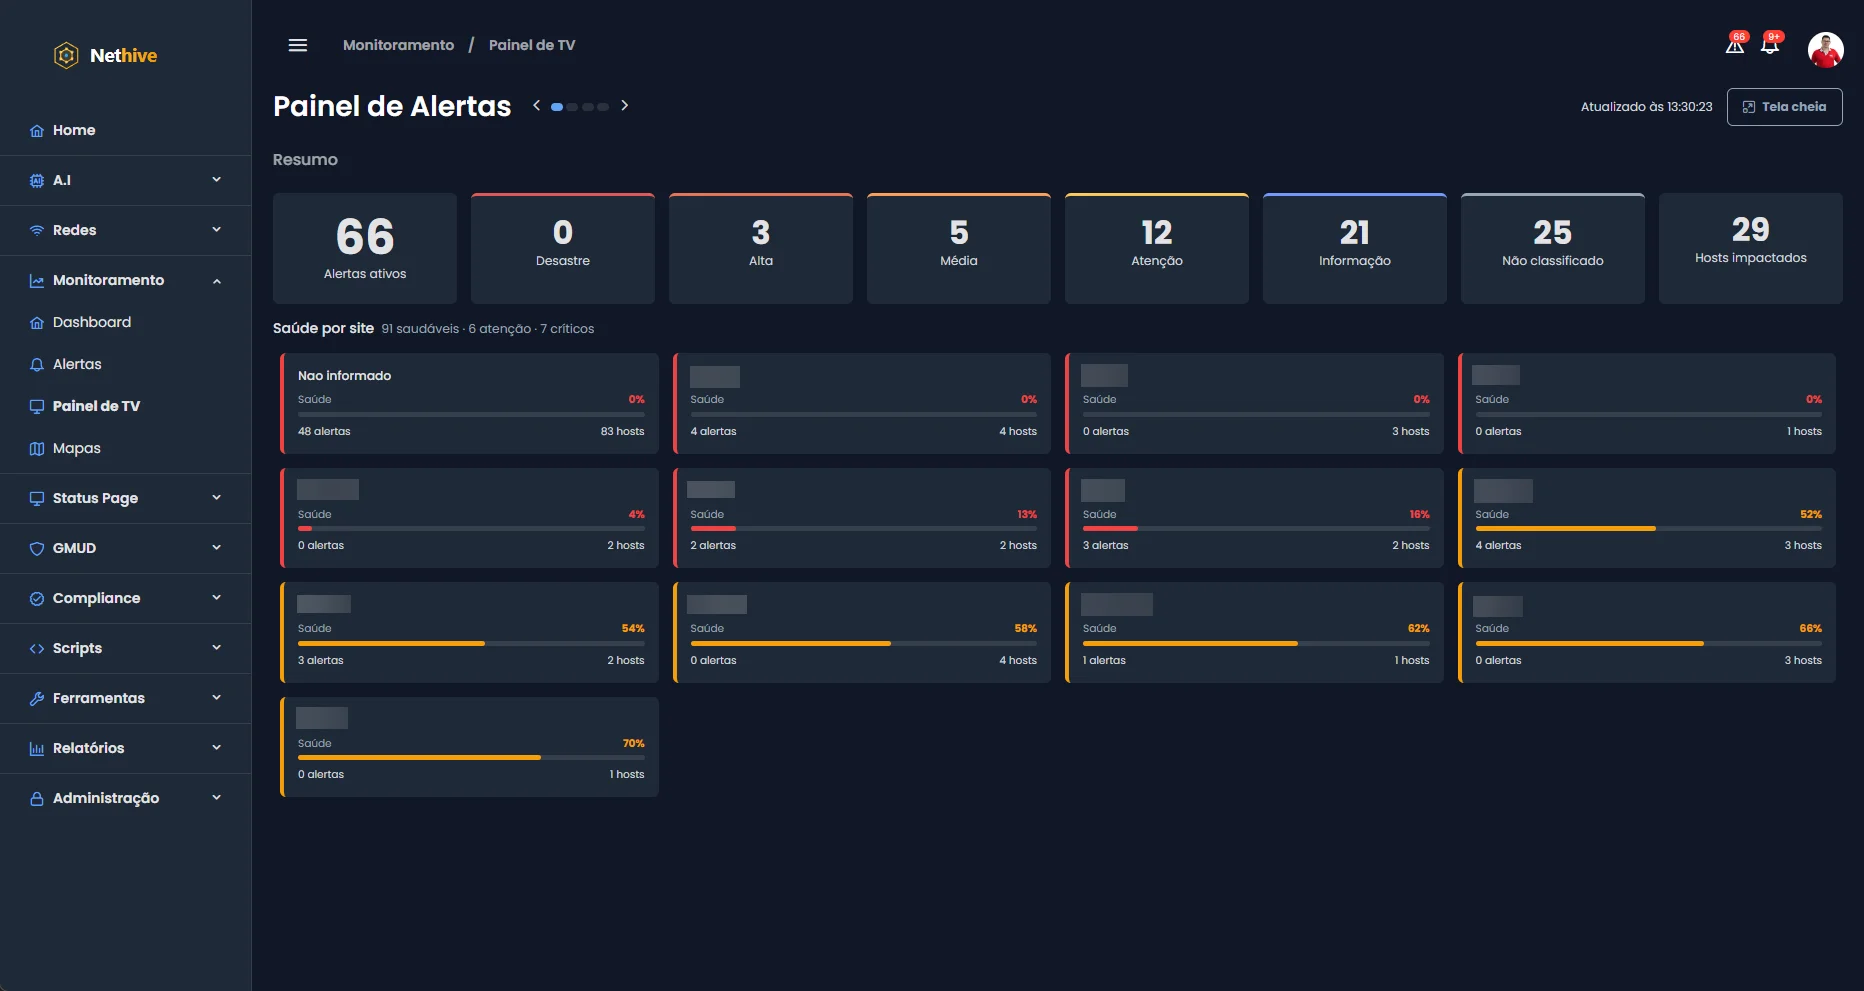Click the Tela cheia button

point(1784,107)
